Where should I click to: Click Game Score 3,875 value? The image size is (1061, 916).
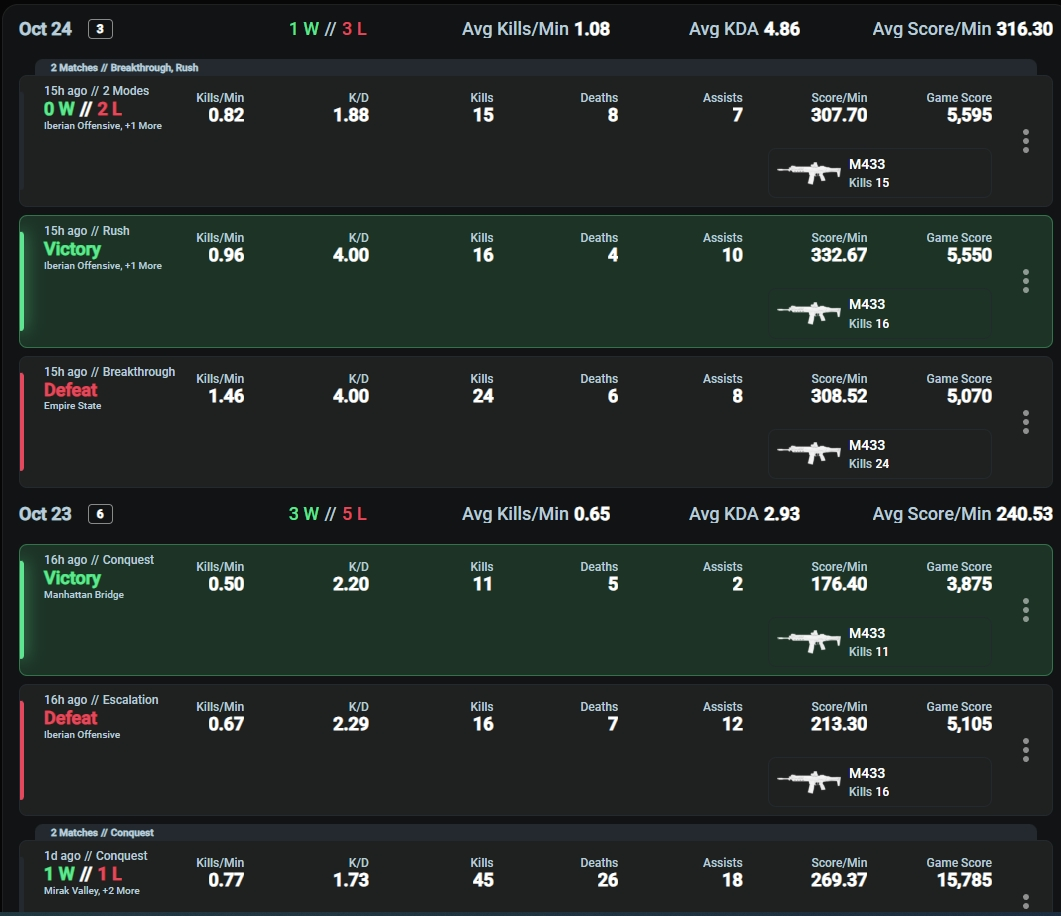(969, 585)
